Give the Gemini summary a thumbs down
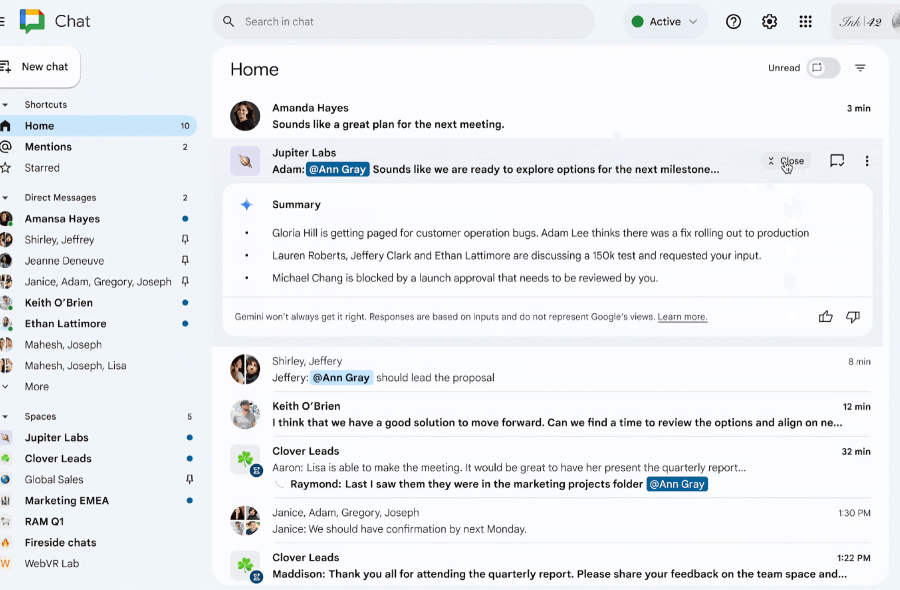 pos(853,316)
